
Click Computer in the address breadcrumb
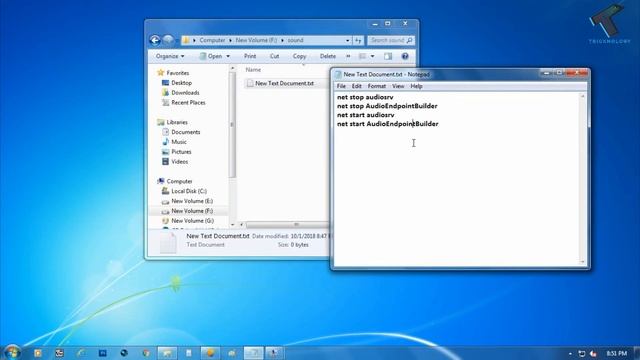tap(212, 40)
